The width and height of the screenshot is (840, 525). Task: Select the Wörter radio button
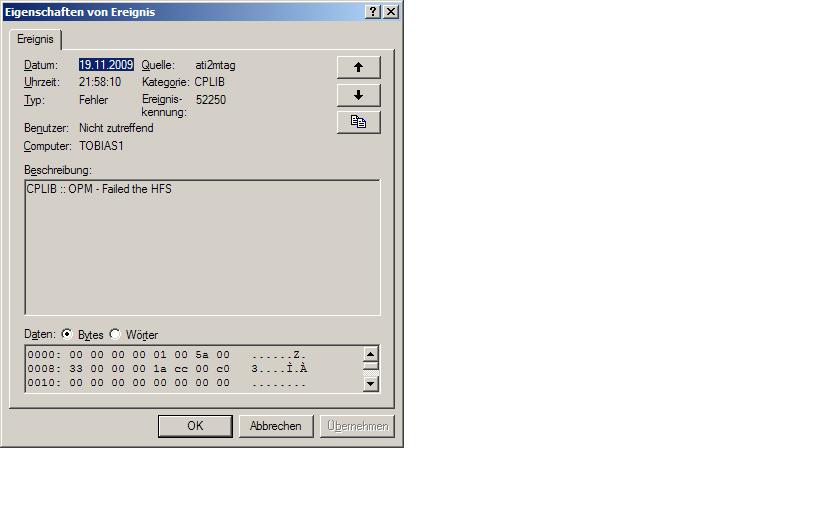(115, 334)
